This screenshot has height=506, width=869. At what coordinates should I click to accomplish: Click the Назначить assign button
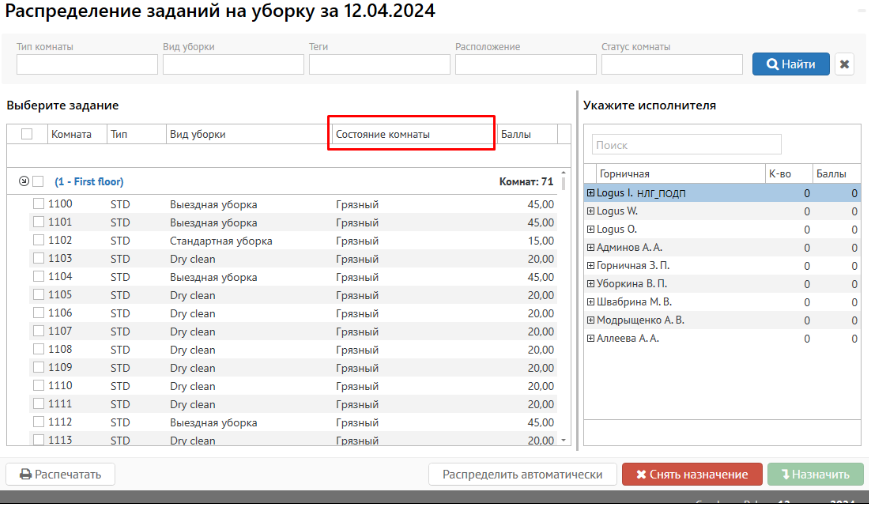pos(815,474)
